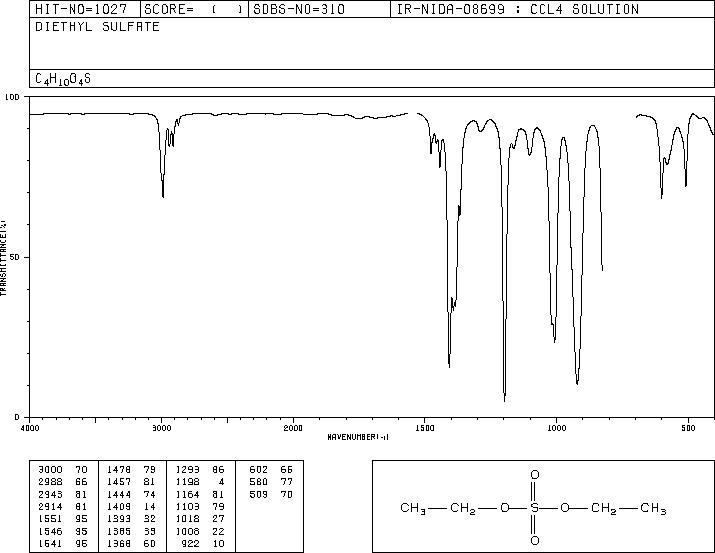Click the SDBS-NO=310 header text
The width and height of the screenshot is (715, 553).
pyautogui.click(x=299, y=9)
